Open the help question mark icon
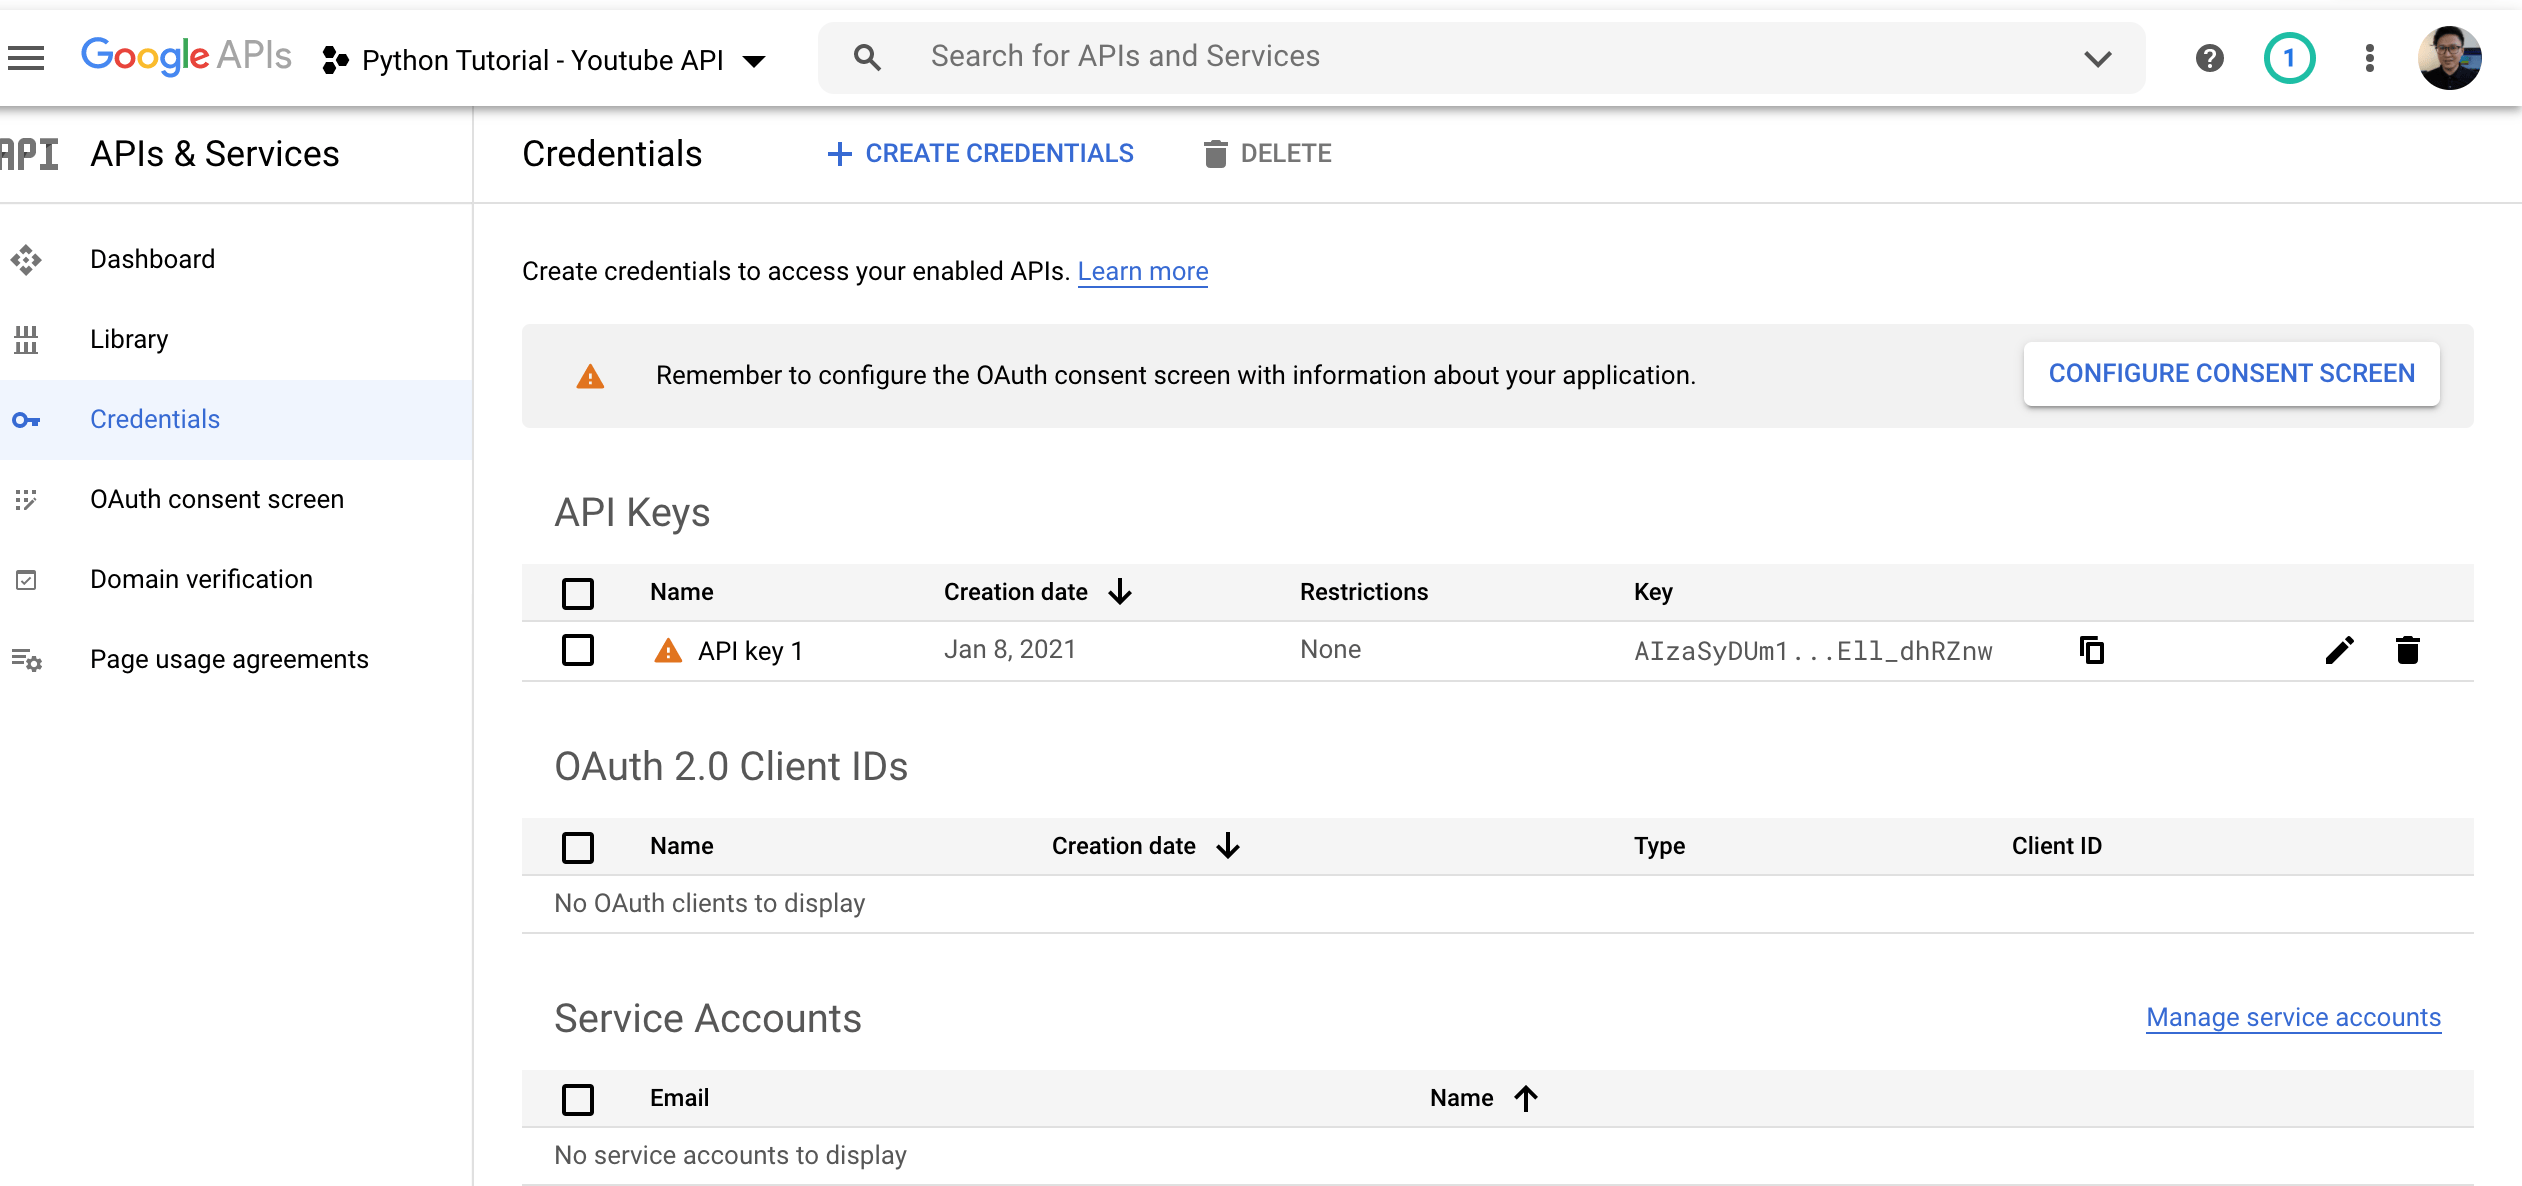The width and height of the screenshot is (2522, 1186). (2209, 58)
